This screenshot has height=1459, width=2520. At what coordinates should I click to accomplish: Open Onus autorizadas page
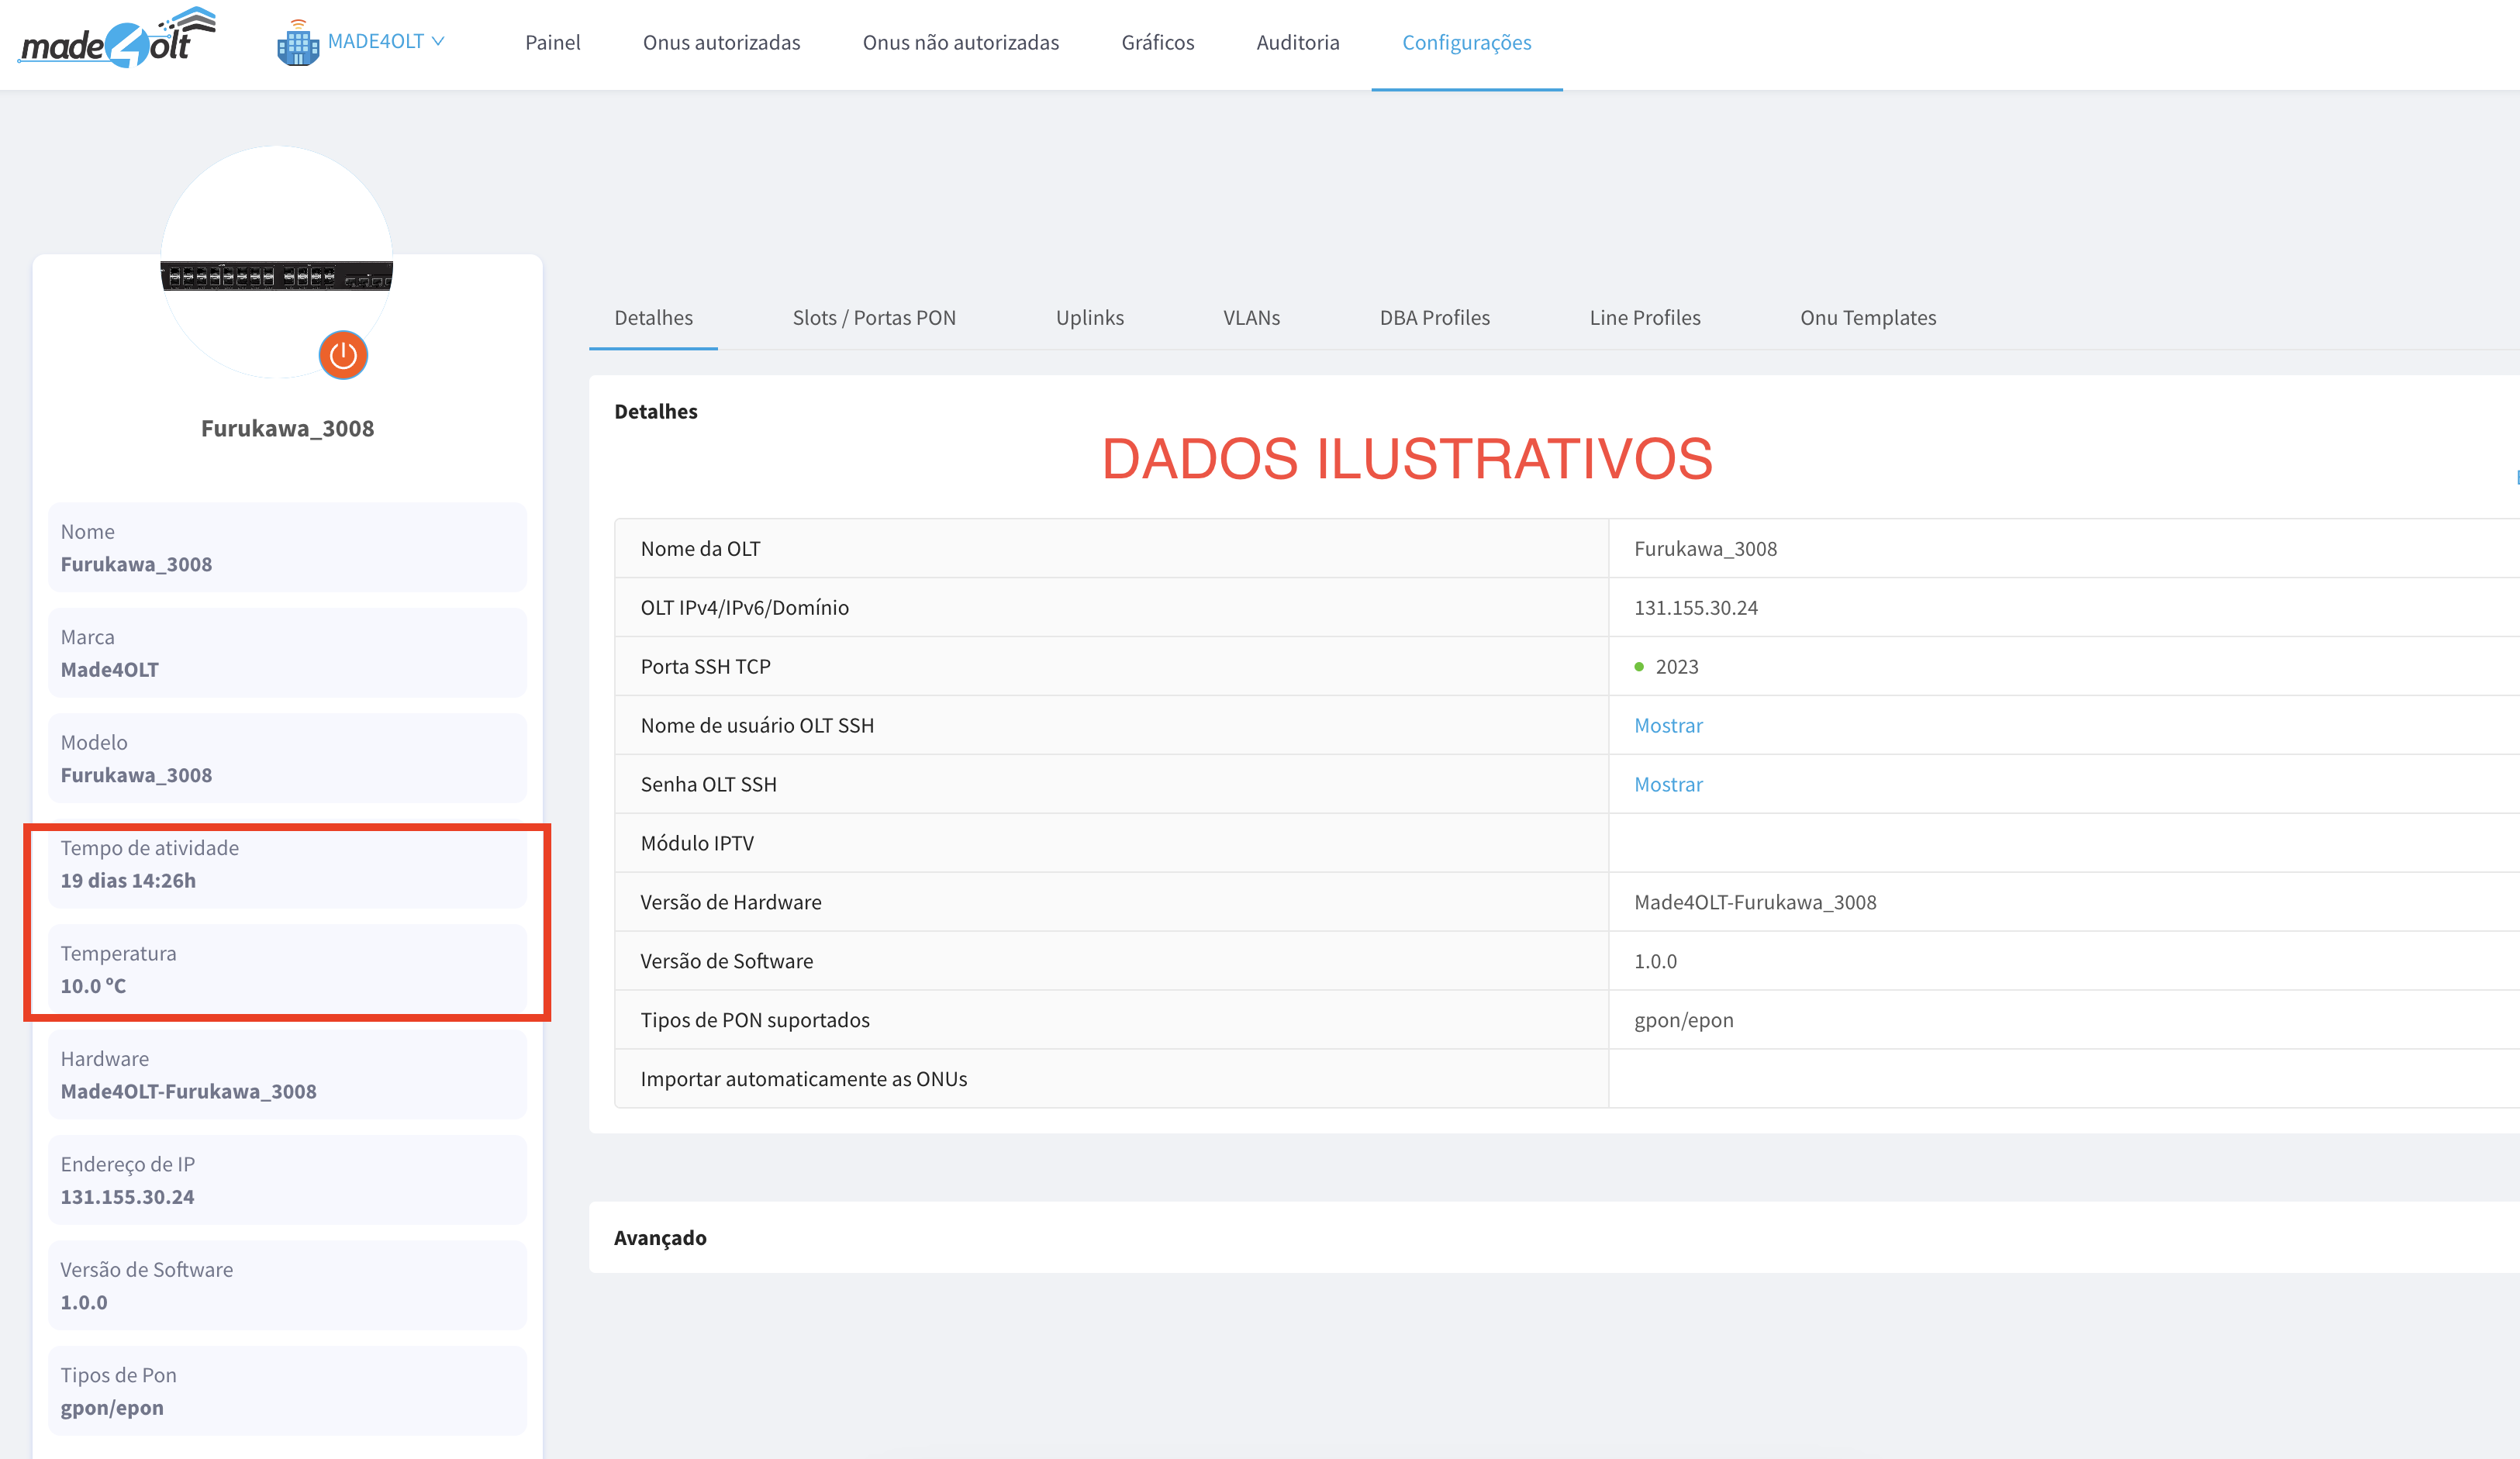[721, 42]
